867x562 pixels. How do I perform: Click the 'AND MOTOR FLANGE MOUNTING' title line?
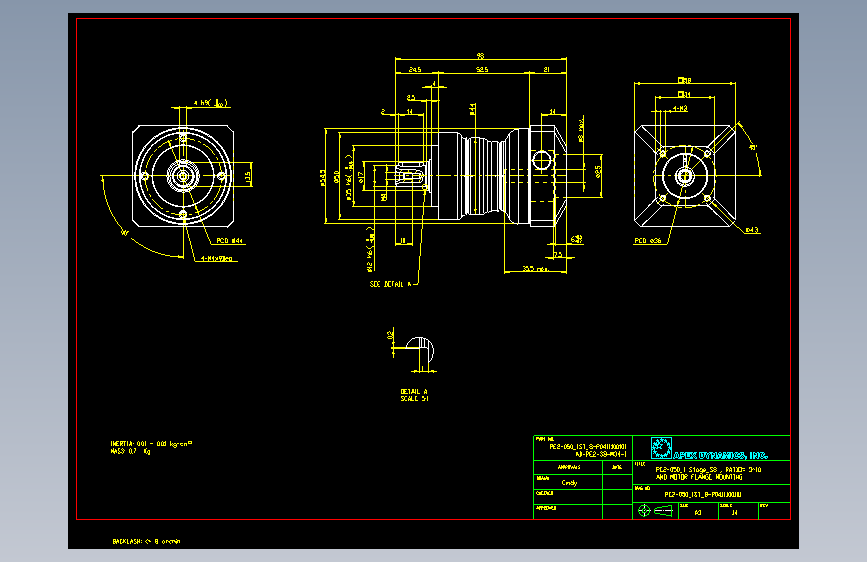(x=699, y=476)
